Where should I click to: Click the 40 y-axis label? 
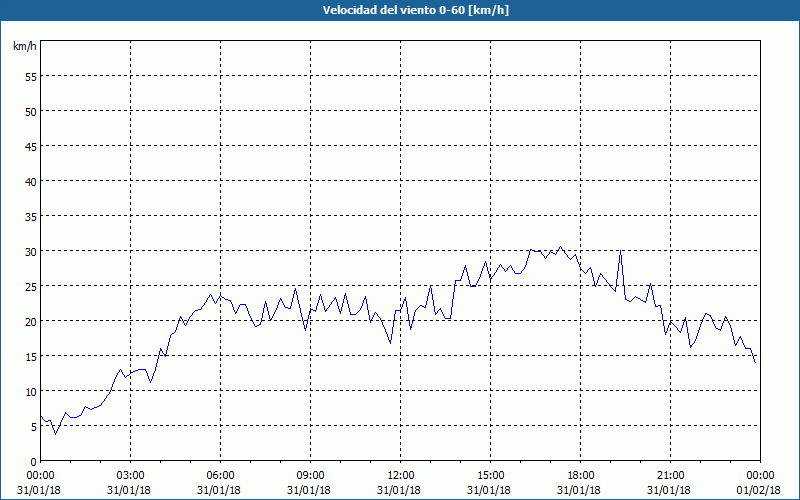point(31,181)
